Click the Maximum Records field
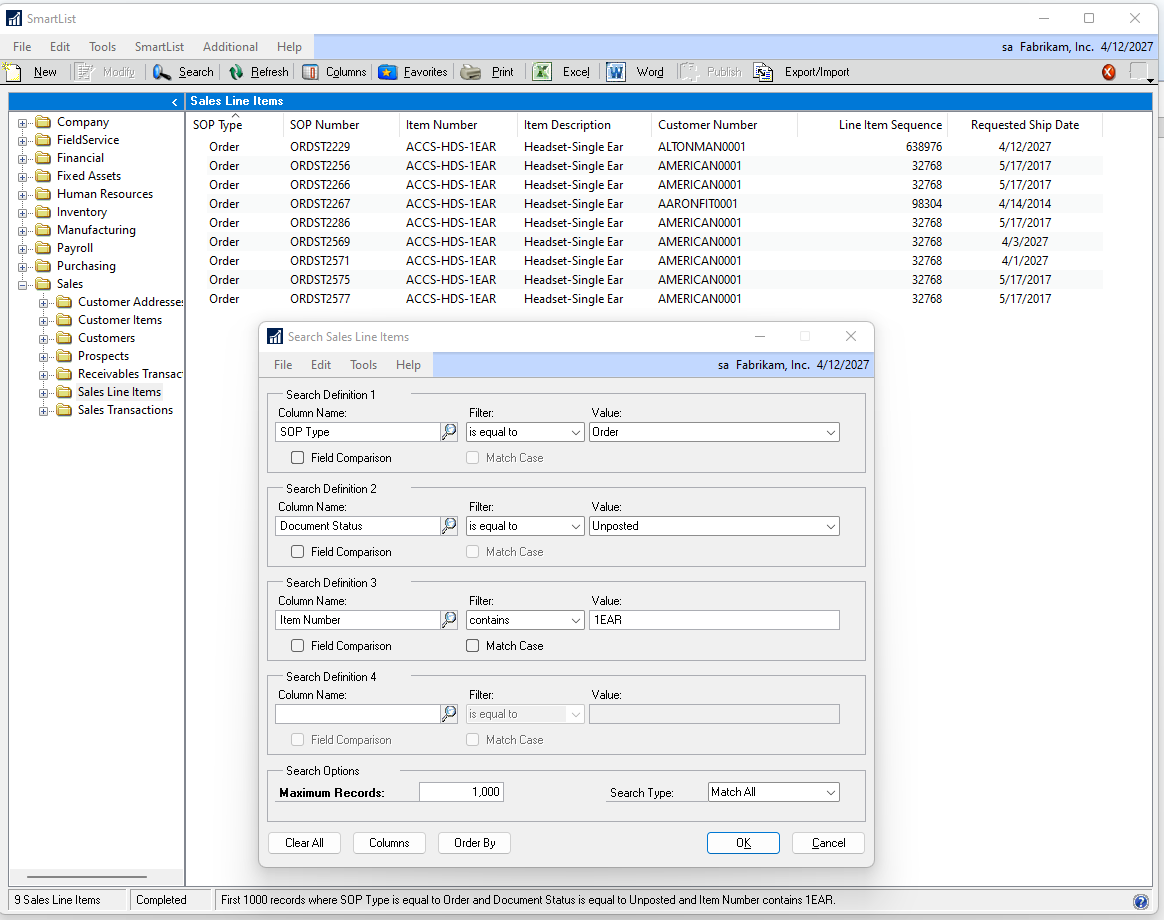This screenshot has height=920, width=1164. click(461, 792)
